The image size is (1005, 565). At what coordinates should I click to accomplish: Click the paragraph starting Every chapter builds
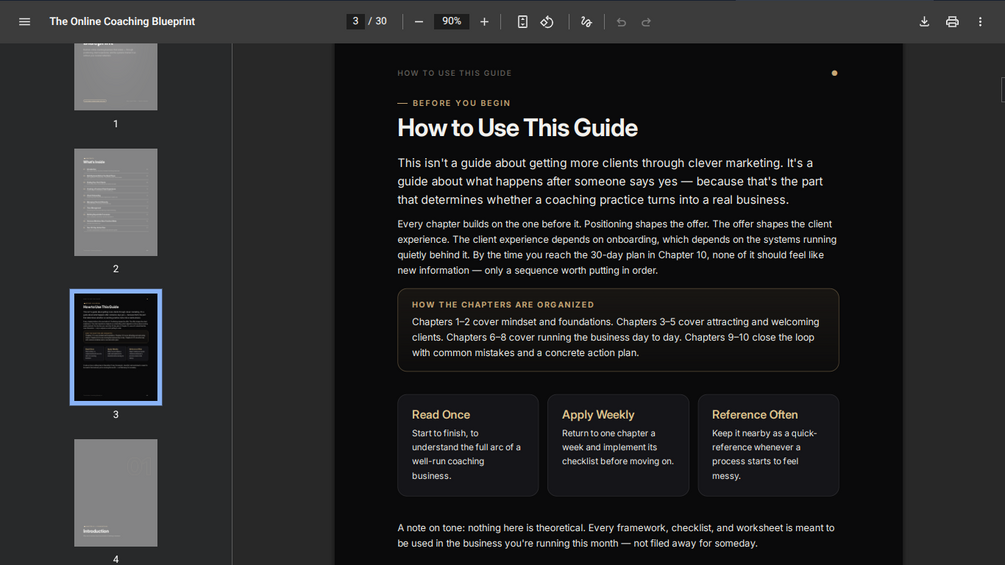point(617,247)
